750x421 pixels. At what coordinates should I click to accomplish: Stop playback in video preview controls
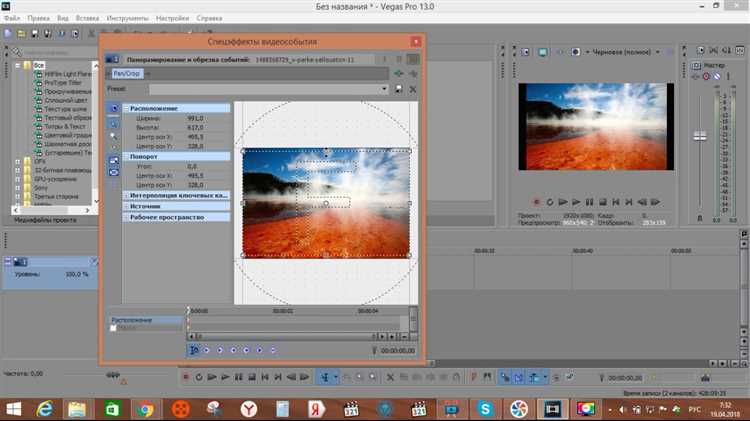(603, 202)
